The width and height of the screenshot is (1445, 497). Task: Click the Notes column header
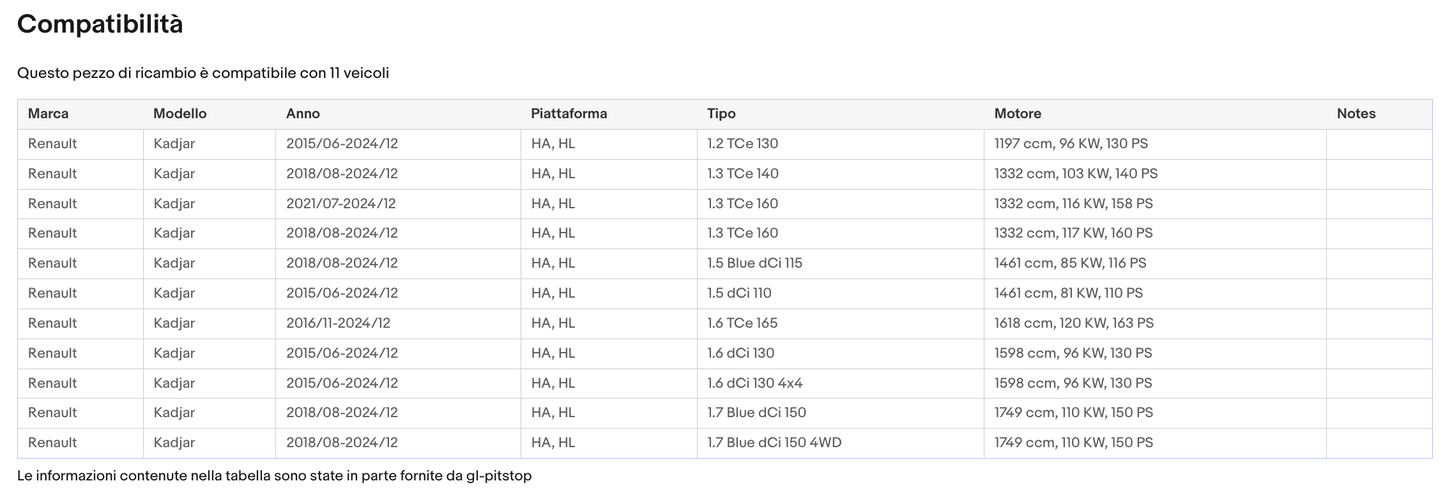pos(1356,114)
